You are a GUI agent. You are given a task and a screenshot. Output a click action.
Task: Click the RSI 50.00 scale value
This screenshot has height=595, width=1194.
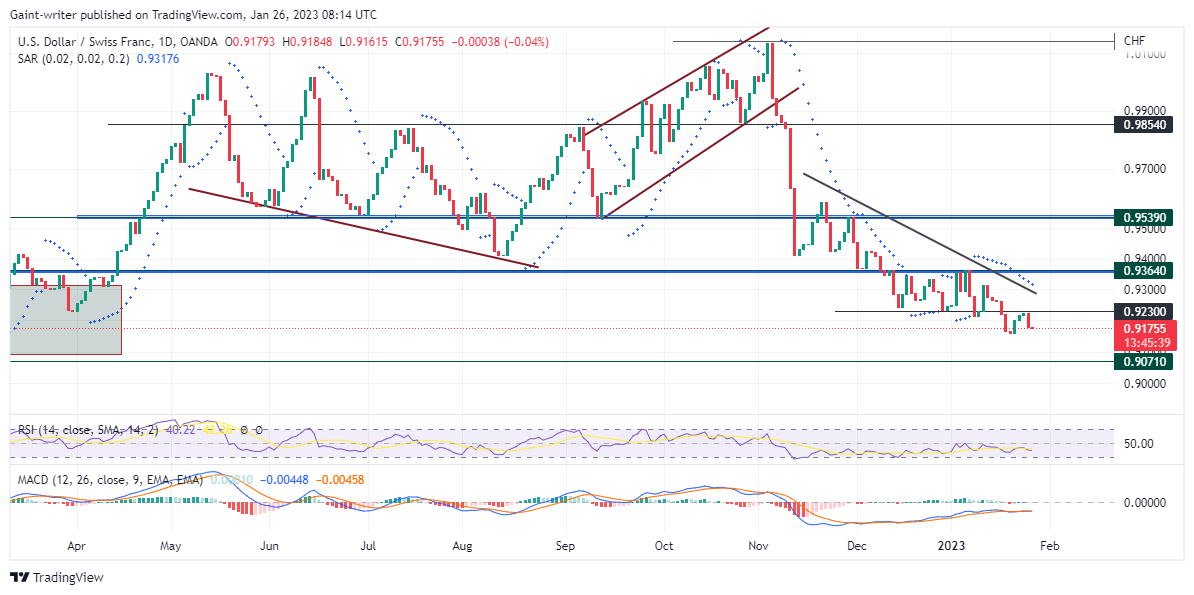[1139, 443]
